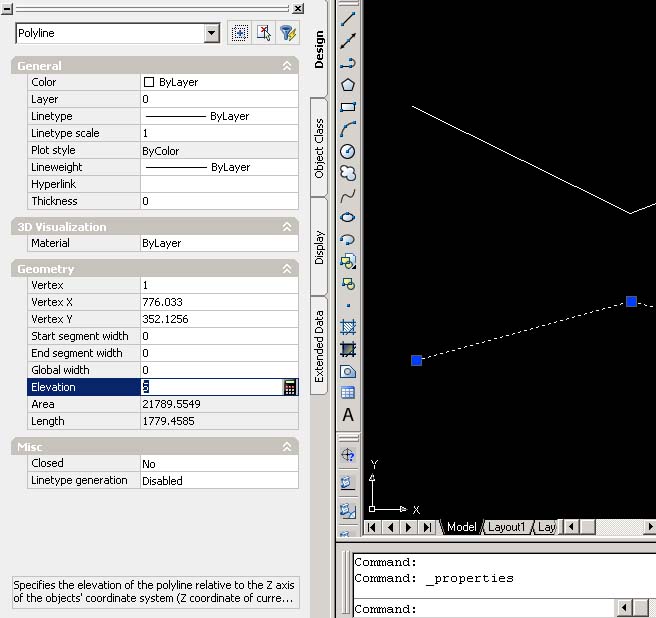Select the Ellipse tool
This screenshot has height=618, width=656.
(x=348, y=217)
